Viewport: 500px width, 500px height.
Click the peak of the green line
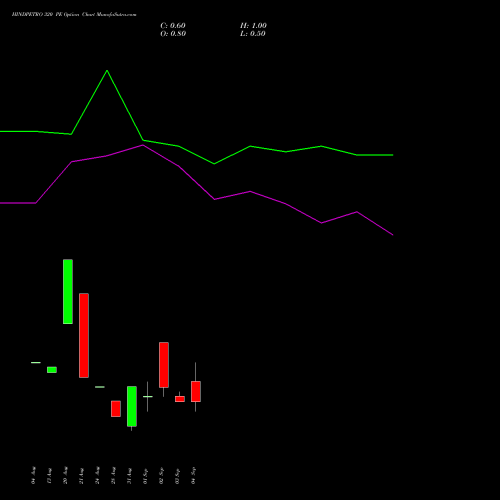(107, 71)
